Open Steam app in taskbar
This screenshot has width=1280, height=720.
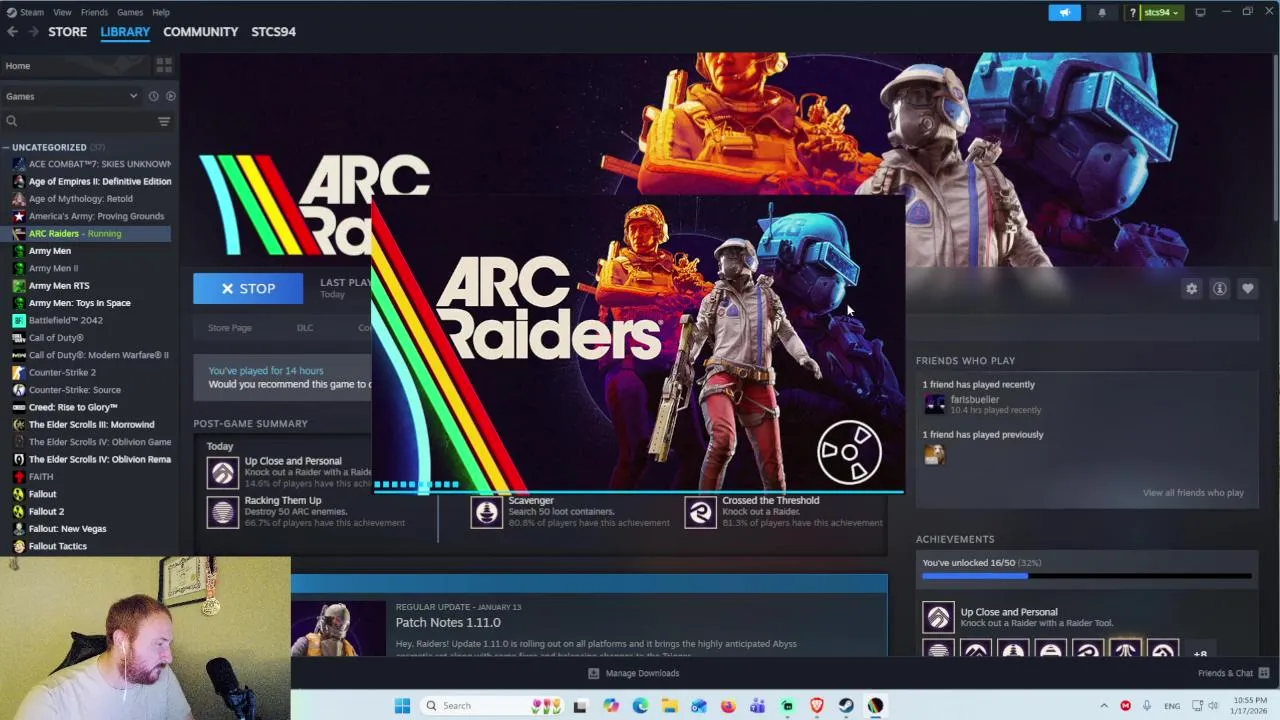coord(846,706)
